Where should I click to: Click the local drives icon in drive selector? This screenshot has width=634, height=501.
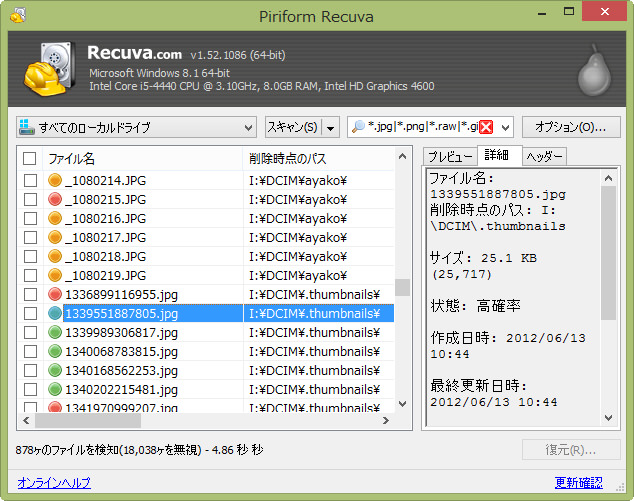tap(27, 127)
